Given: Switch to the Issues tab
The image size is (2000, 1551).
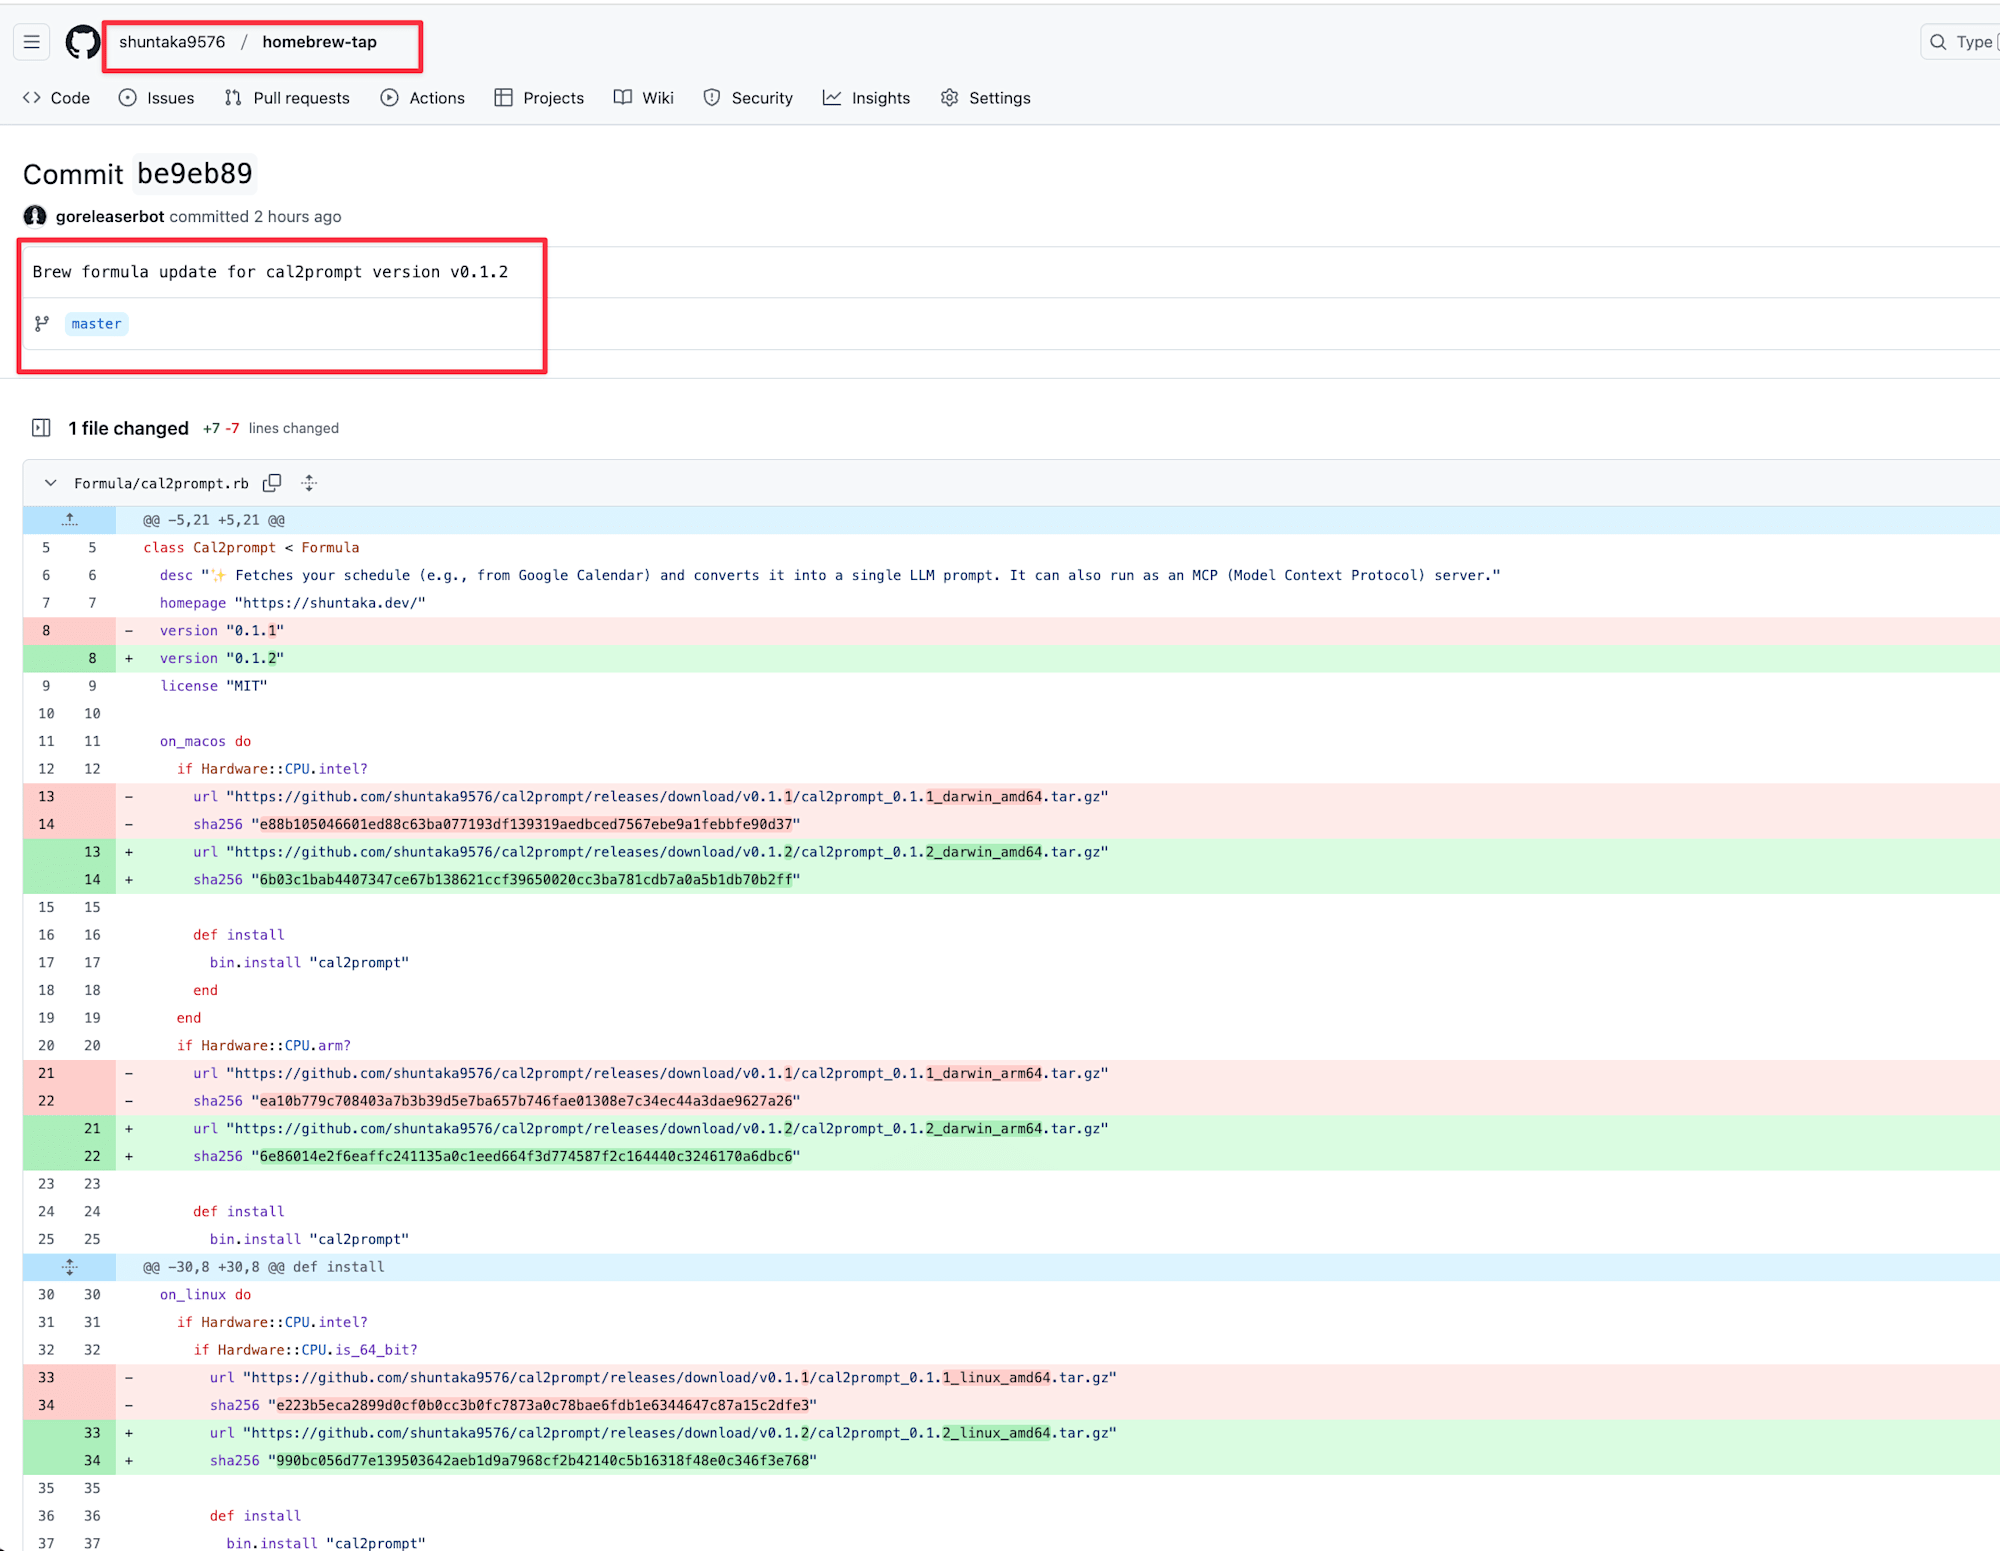Looking at the screenshot, I should [157, 98].
